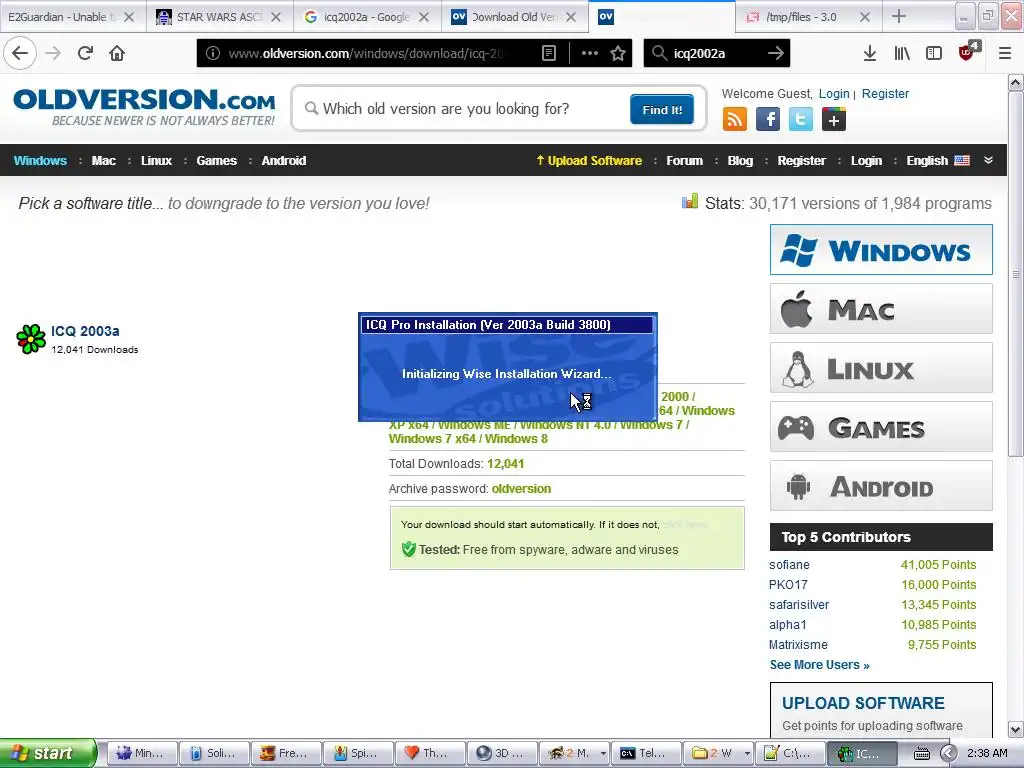Click See More Users link
This screenshot has height=768, width=1024.
point(819,665)
